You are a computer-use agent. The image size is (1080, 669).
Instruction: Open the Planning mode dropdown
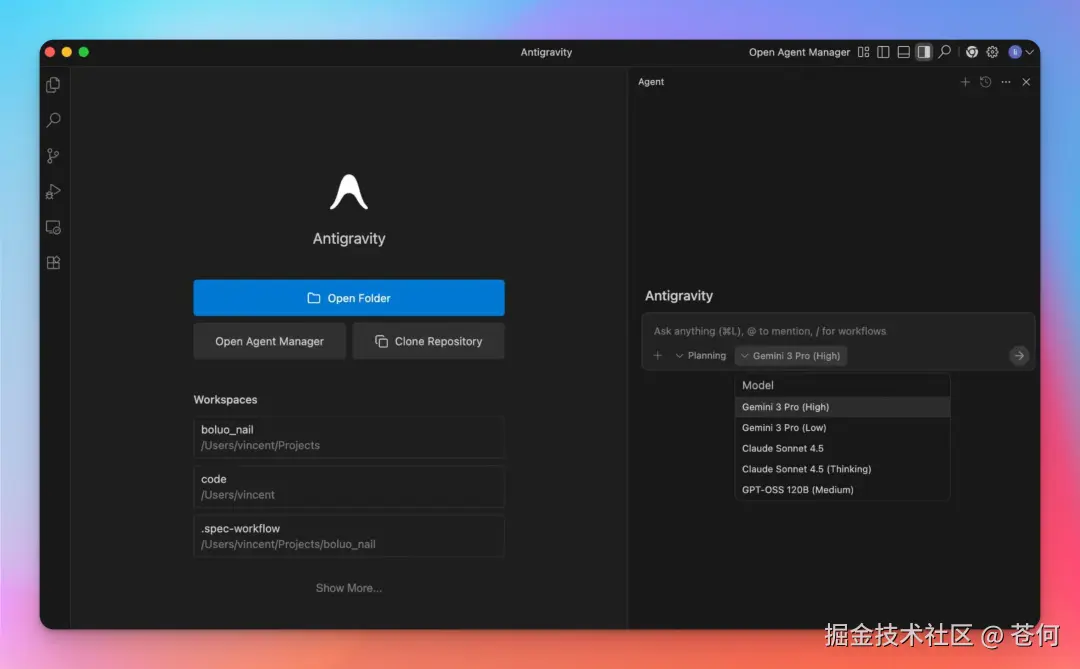700,356
